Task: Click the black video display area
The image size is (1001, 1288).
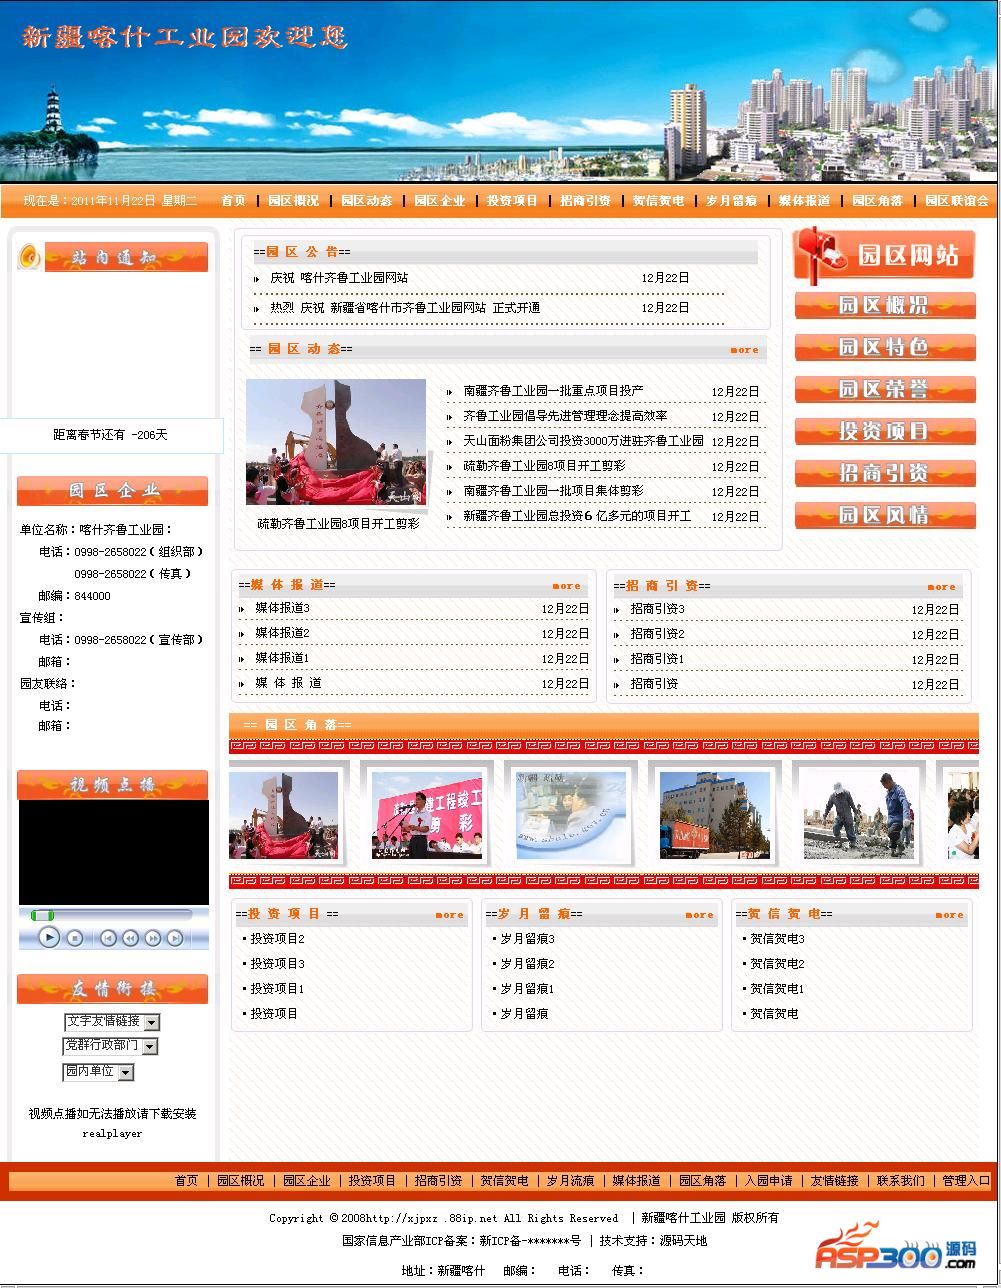Action: click(x=114, y=852)
